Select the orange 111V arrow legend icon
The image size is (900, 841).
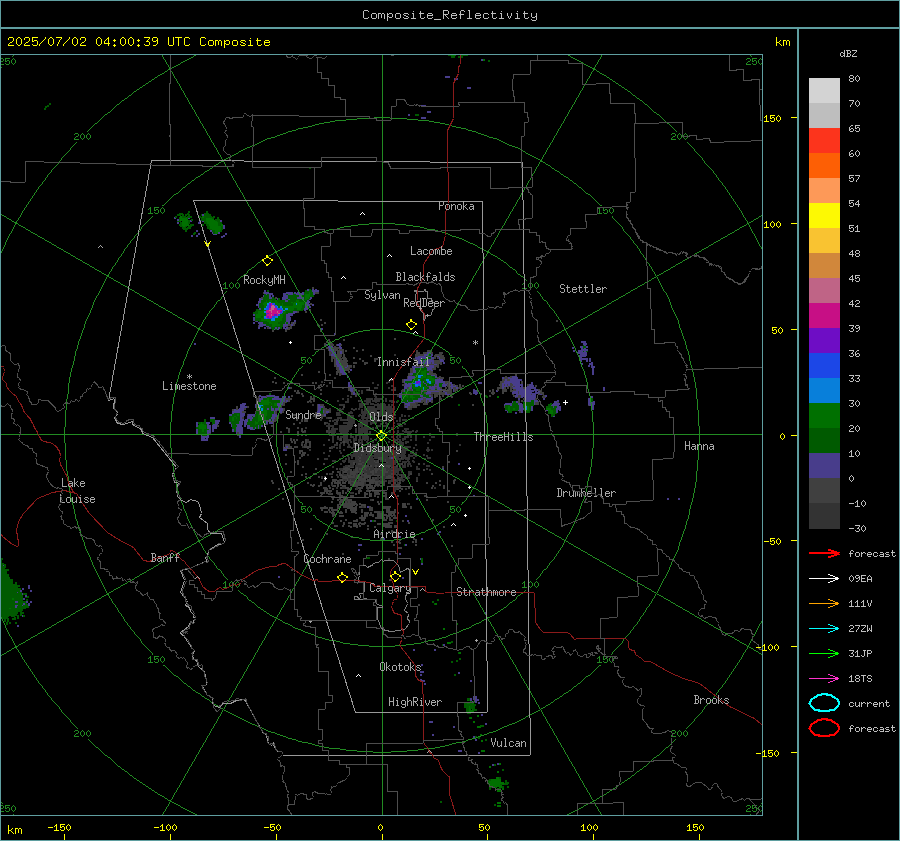[824, 603]
